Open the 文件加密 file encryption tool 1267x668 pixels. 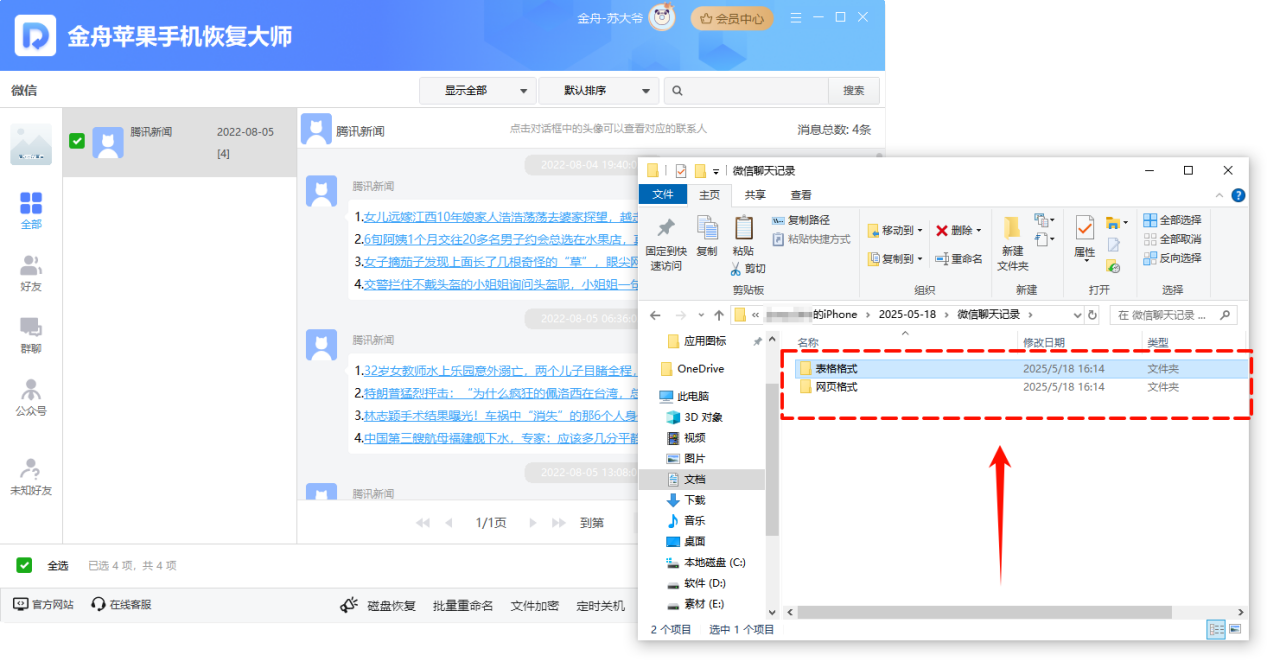[x=535, y=605]
